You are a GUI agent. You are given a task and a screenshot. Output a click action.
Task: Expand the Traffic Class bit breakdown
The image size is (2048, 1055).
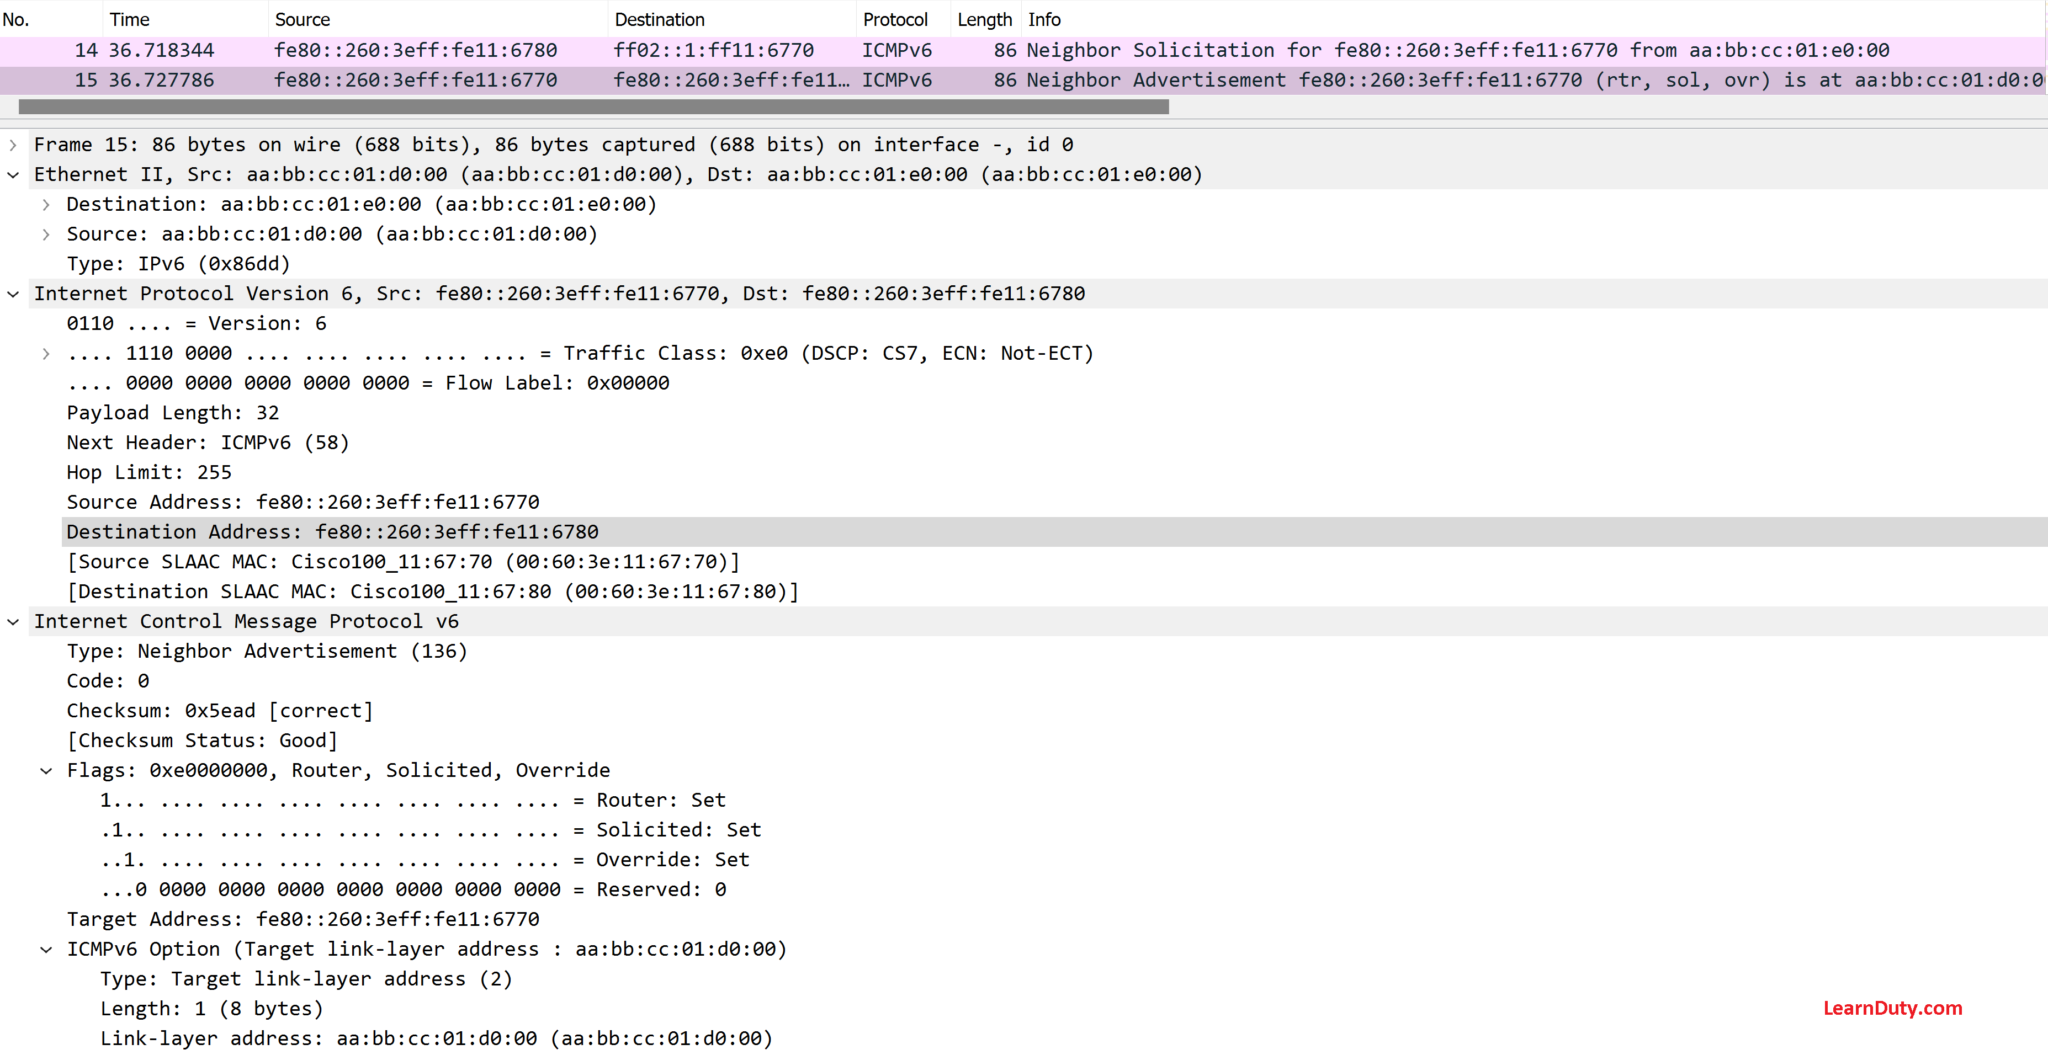tap(46, 352)
